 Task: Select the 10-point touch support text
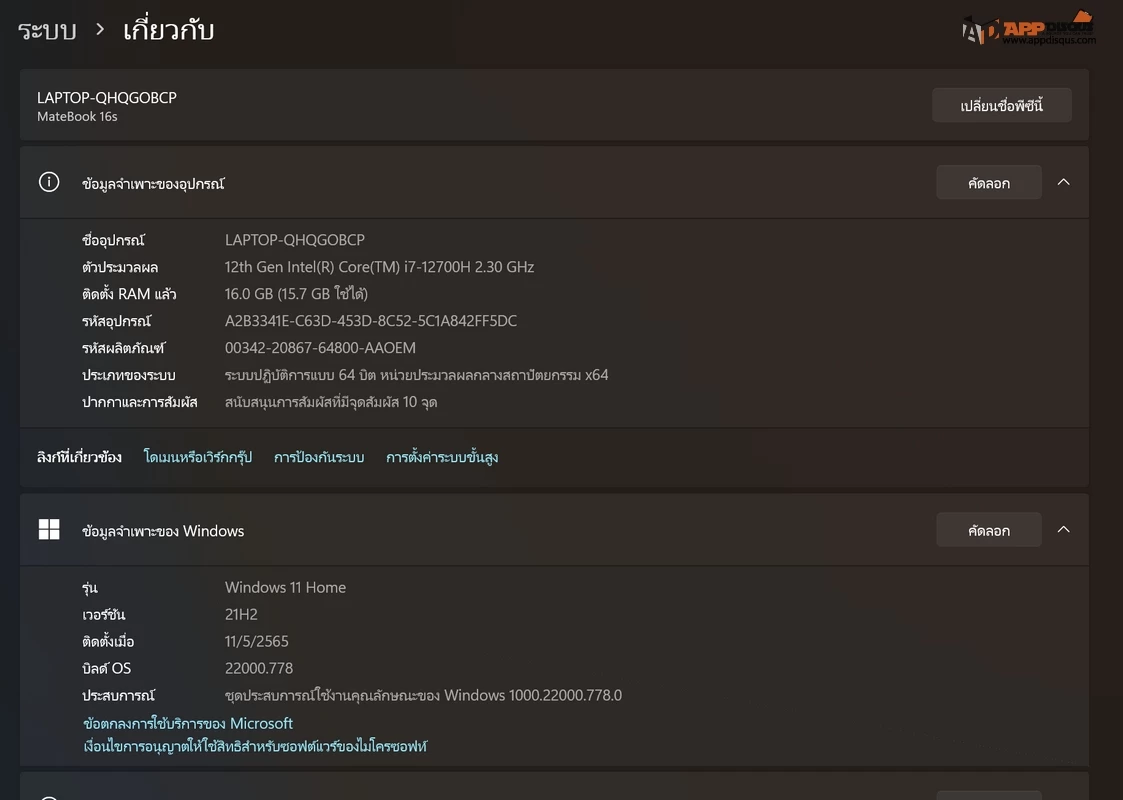point(331,403)
